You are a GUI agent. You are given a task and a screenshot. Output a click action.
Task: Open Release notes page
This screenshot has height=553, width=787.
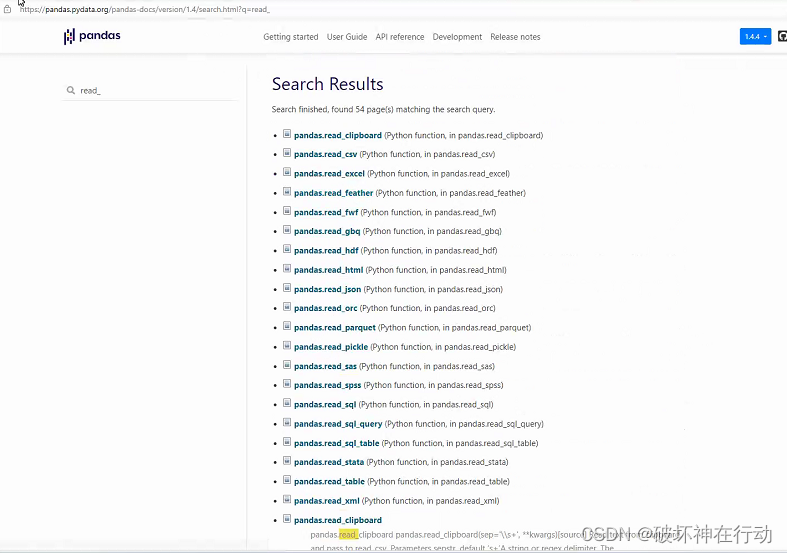515,37
